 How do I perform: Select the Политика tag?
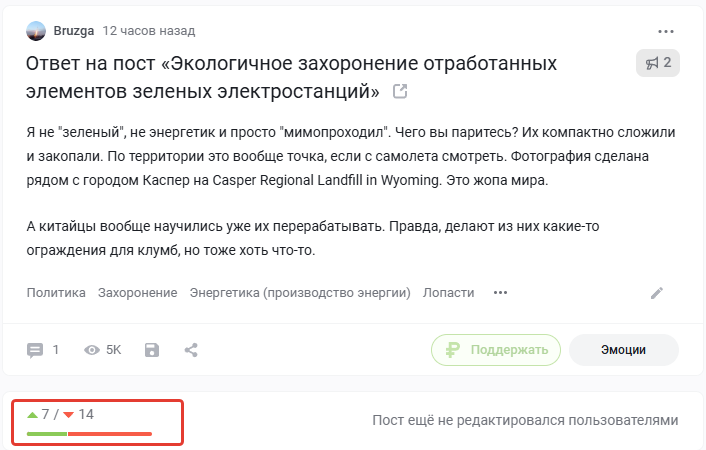click(x=56, y=293)
